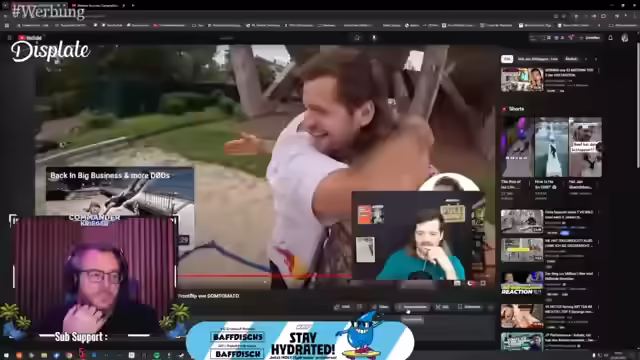
Task: Open the options menu of the first recommended video
Action: (598, 71)
